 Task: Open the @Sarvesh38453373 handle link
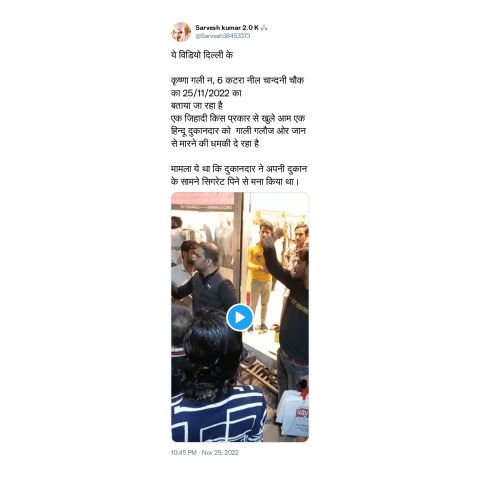[223, 36]
